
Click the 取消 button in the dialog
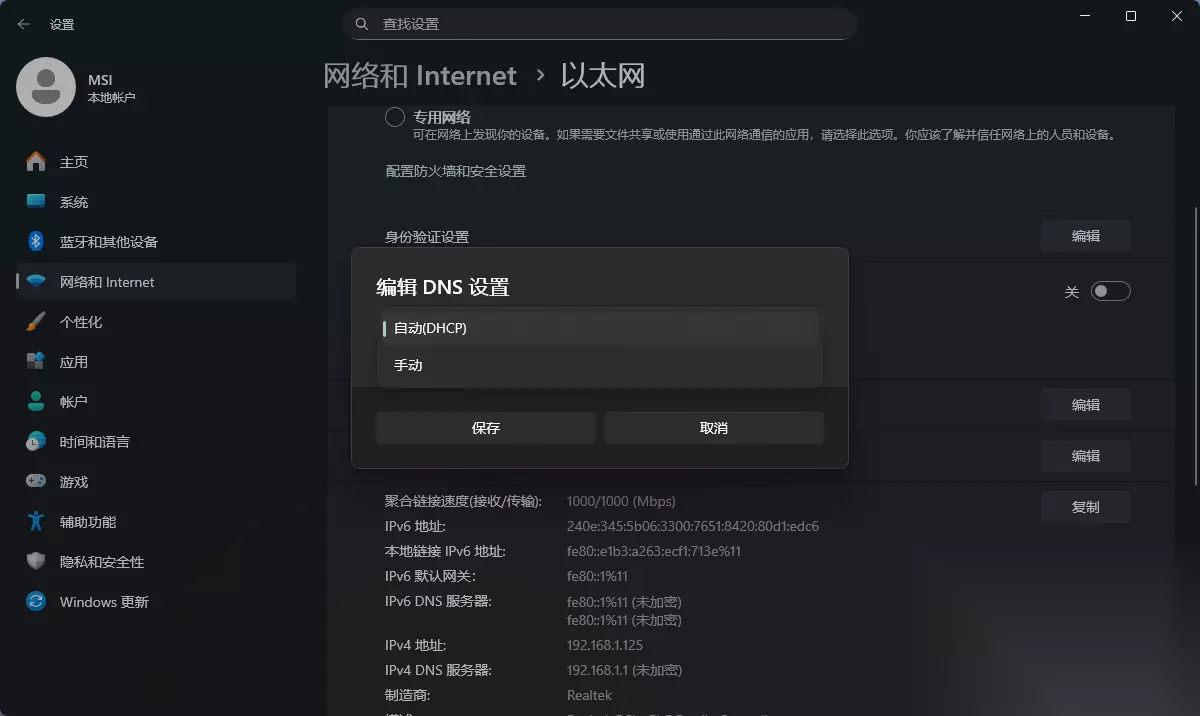point(714,428)
